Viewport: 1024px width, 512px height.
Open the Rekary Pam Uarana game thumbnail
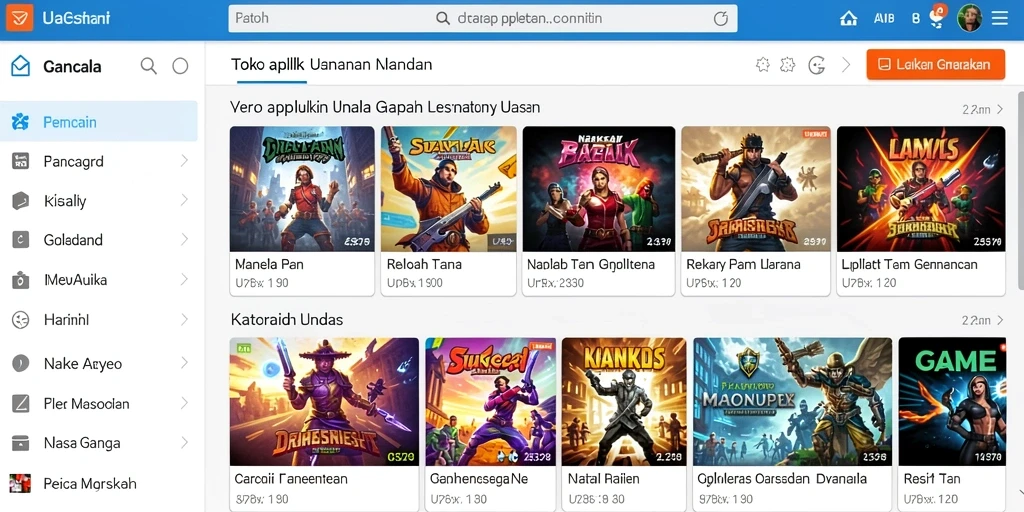point(756,189)
